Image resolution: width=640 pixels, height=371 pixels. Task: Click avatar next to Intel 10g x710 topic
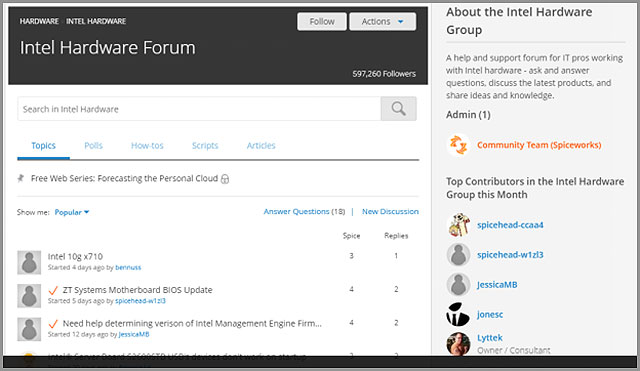coord(29,262)
